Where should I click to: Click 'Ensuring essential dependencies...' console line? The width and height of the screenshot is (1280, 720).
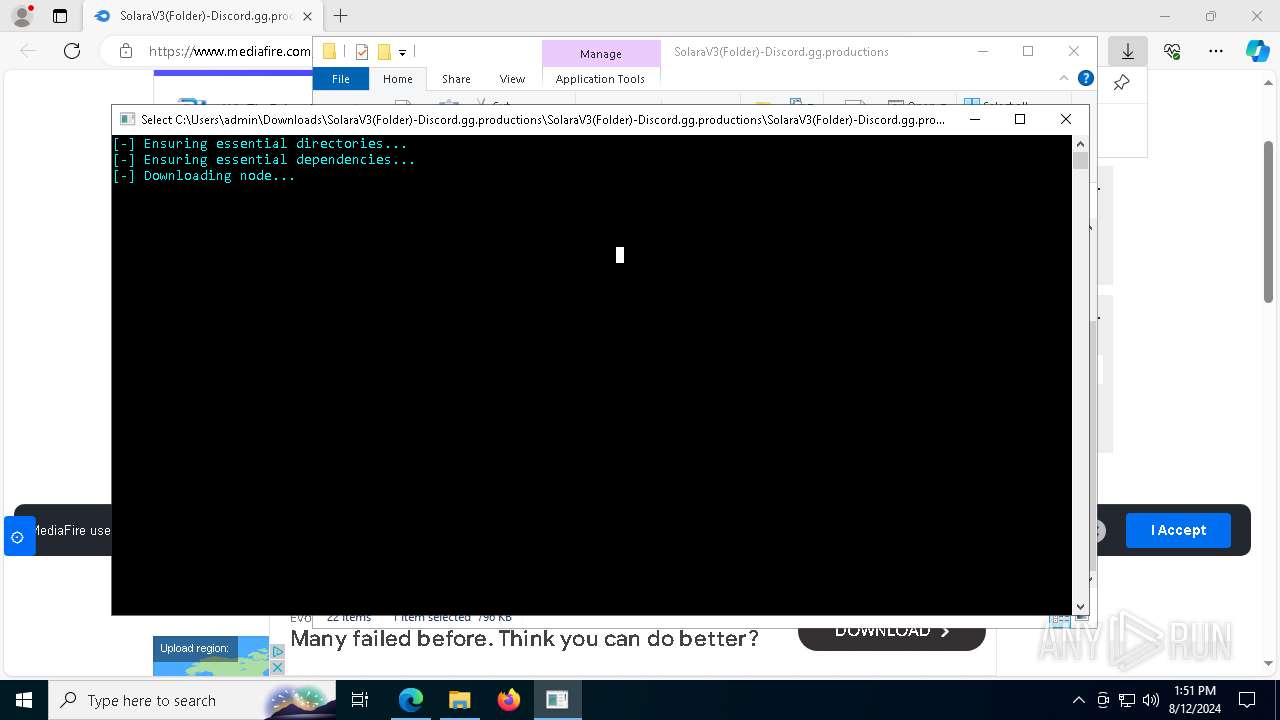(263, 159)
